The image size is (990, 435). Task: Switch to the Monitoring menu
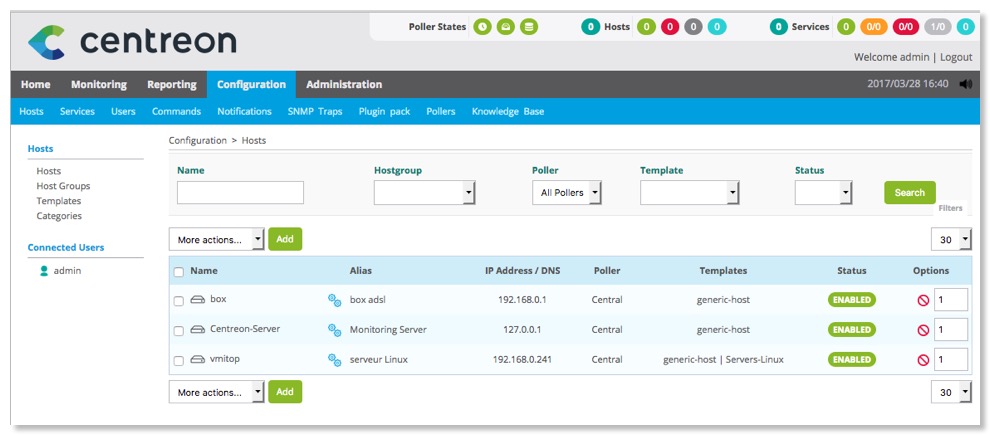point(98,85)
